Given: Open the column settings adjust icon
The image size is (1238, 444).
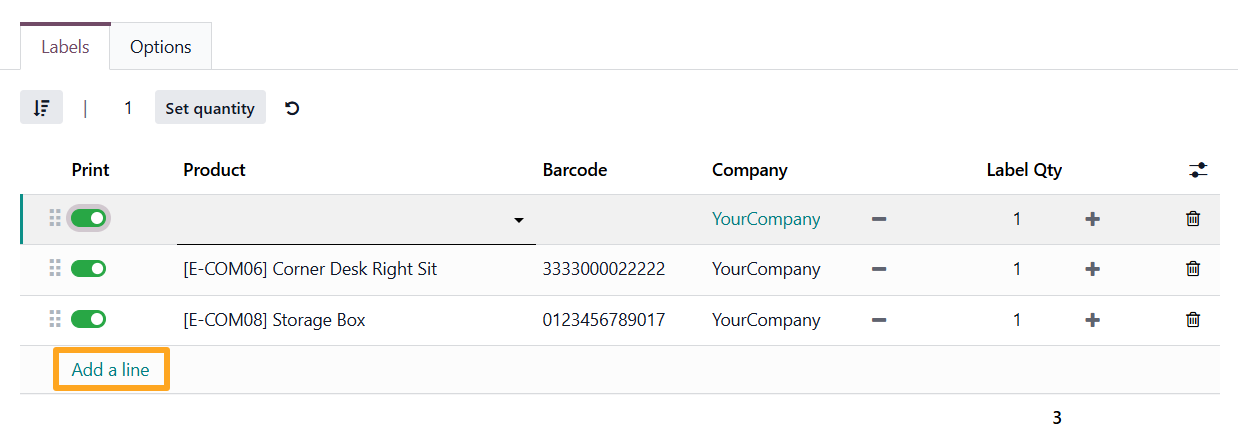Looking at the screenshot, I should [1198, 170].
